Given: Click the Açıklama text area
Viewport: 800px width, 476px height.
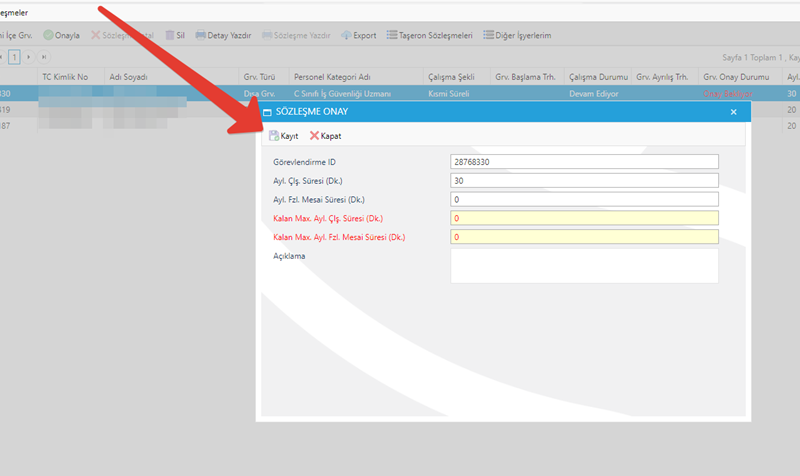Looking at the screenshot, I should 585,266.
